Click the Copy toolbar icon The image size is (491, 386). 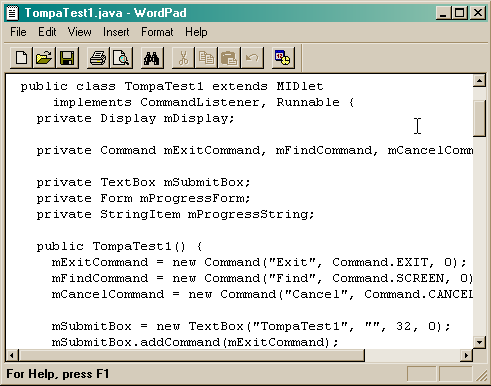click(x=206, y=58)
